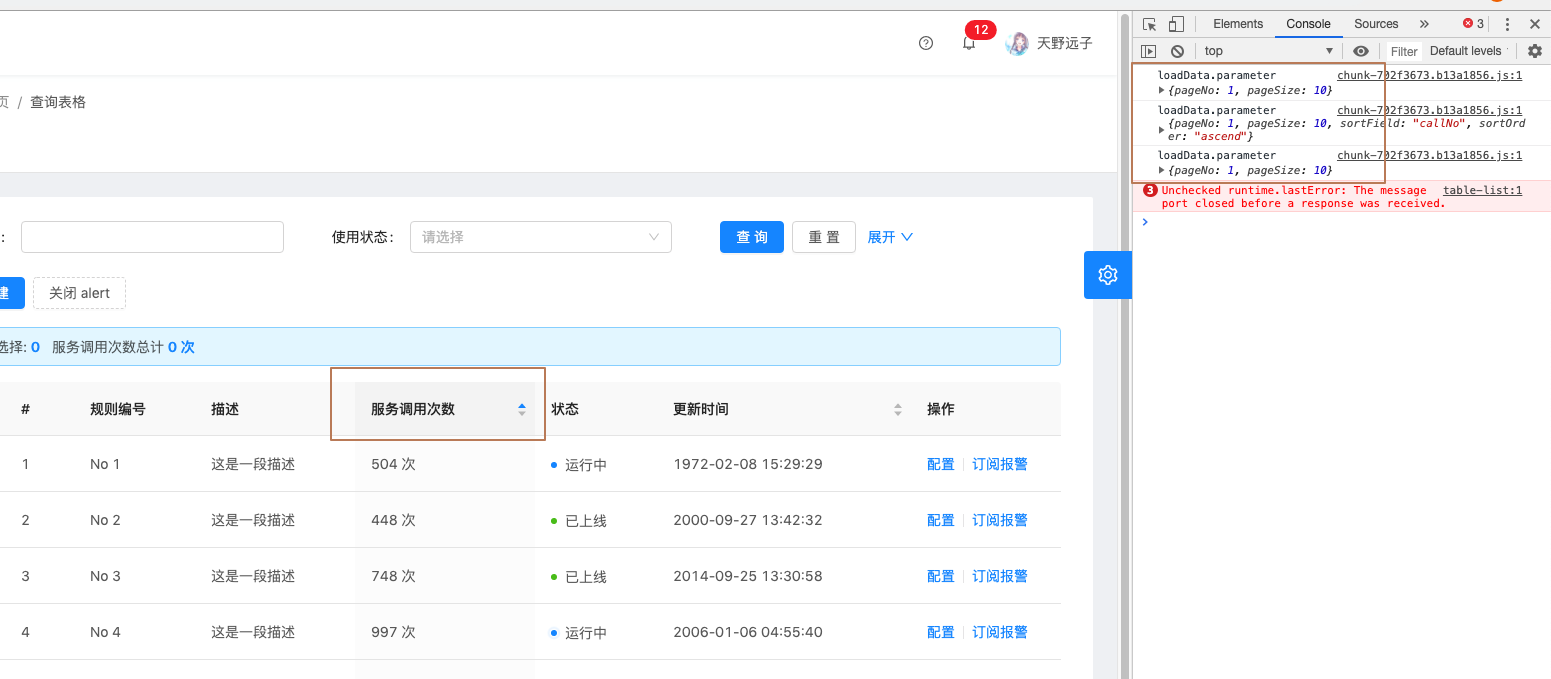This screenshot has width=1551, height=679.
Task: Toggle sort on 更新时间 column
Action: 898,408
